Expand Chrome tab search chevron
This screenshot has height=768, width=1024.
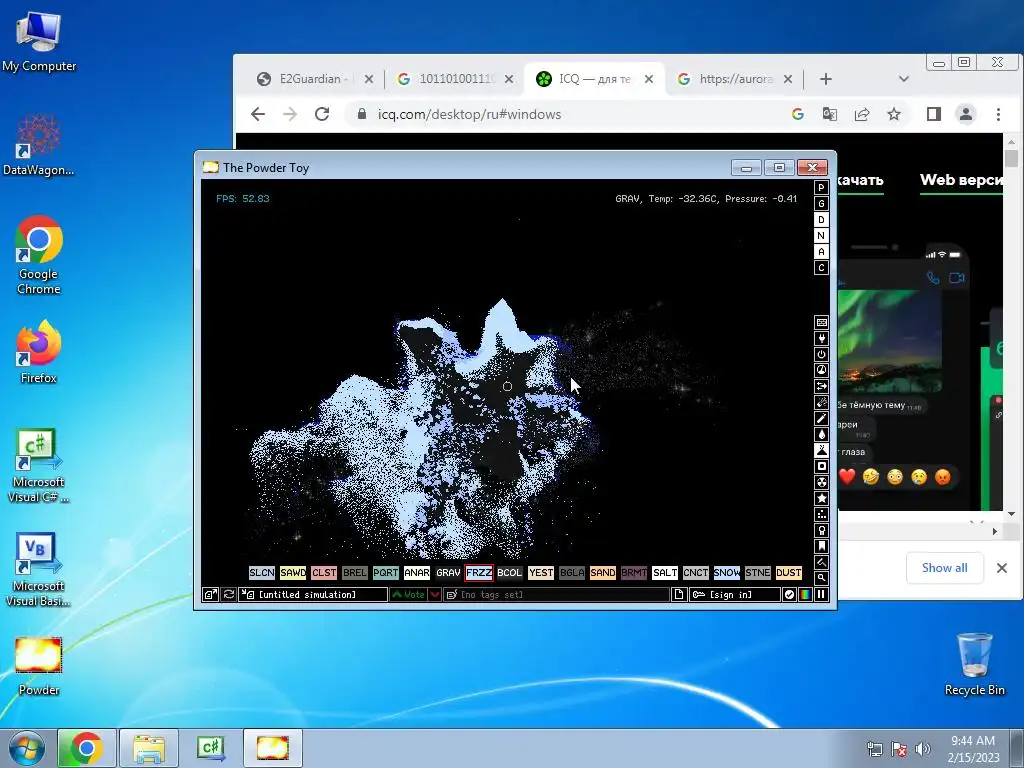point(904,79)
